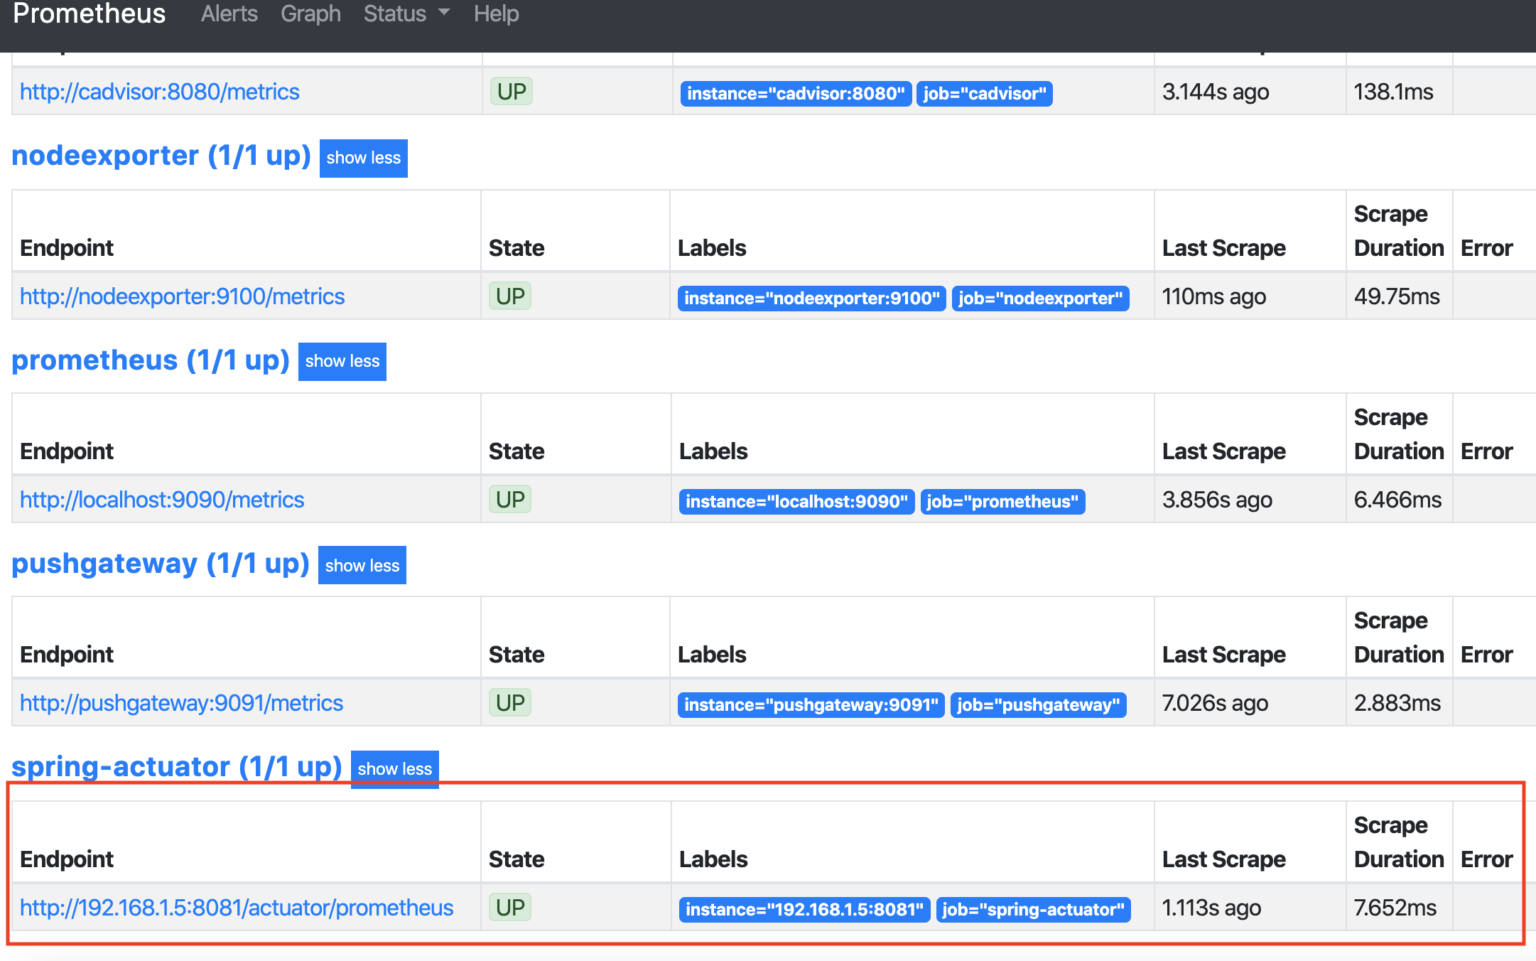Click the UP state badge for pushgateway
Image resolution: width=1536 pixels, height=961 pixels.
[x=510, y=703]
